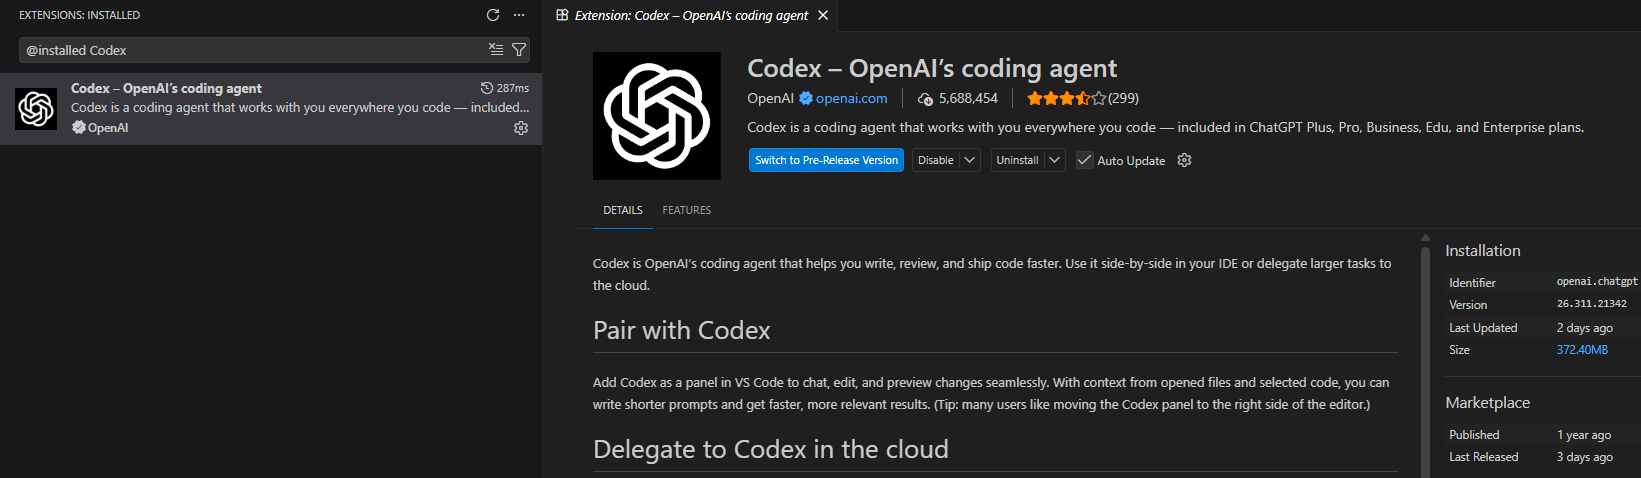Screen dimensions: 1641x478
Task: Close the Extension: Codex tab
Action: 823,15
